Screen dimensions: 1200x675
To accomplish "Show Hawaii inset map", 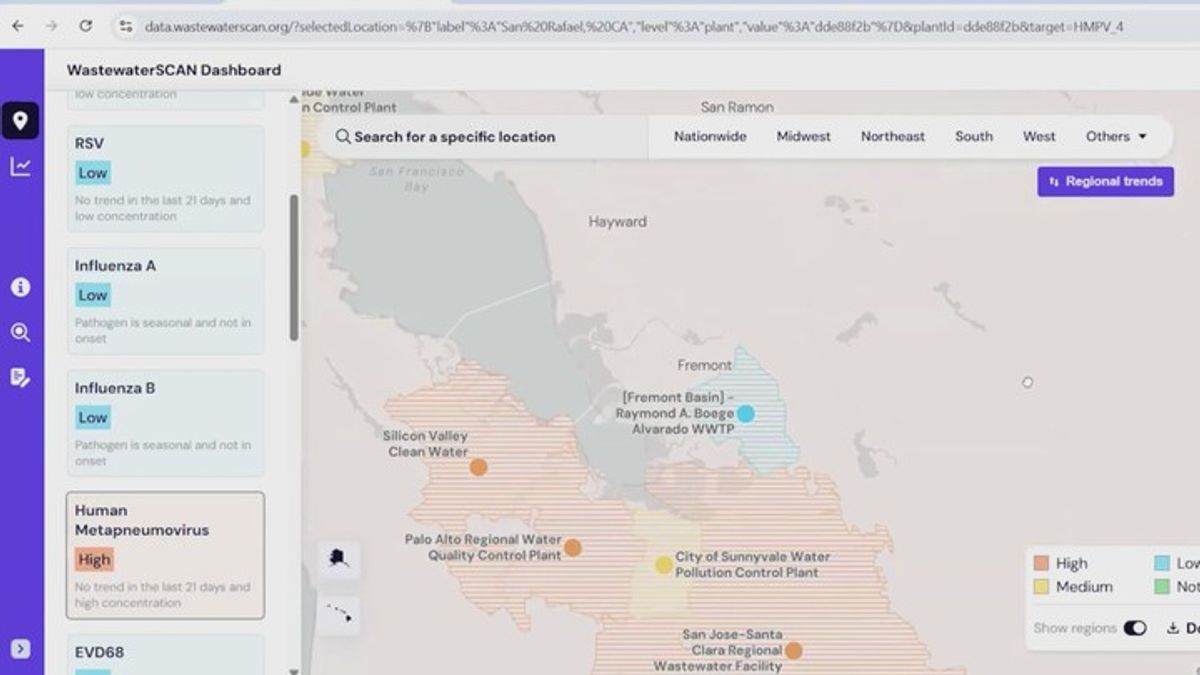I will tap(339, 614).
